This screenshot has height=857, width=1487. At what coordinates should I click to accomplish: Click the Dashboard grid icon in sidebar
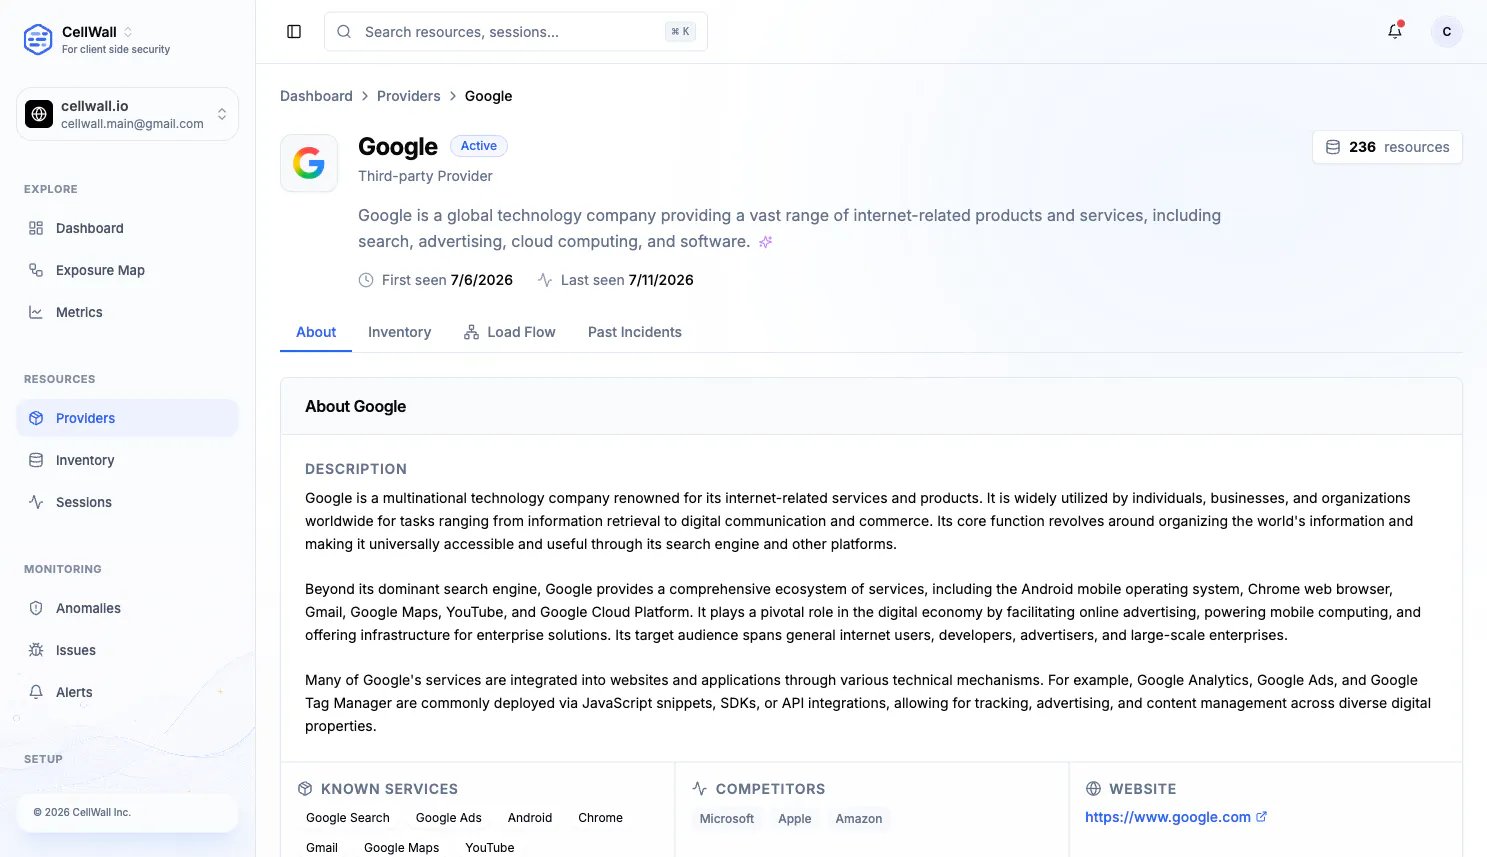[x=36, y=228]
